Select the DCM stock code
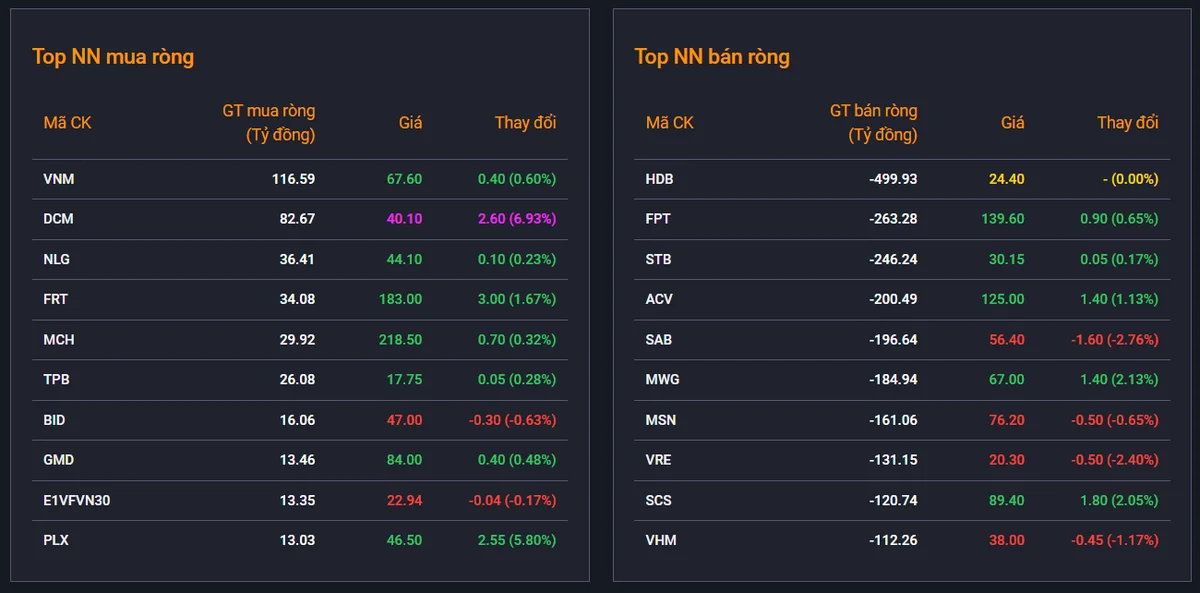1200x593 pixels. point(59,219)
